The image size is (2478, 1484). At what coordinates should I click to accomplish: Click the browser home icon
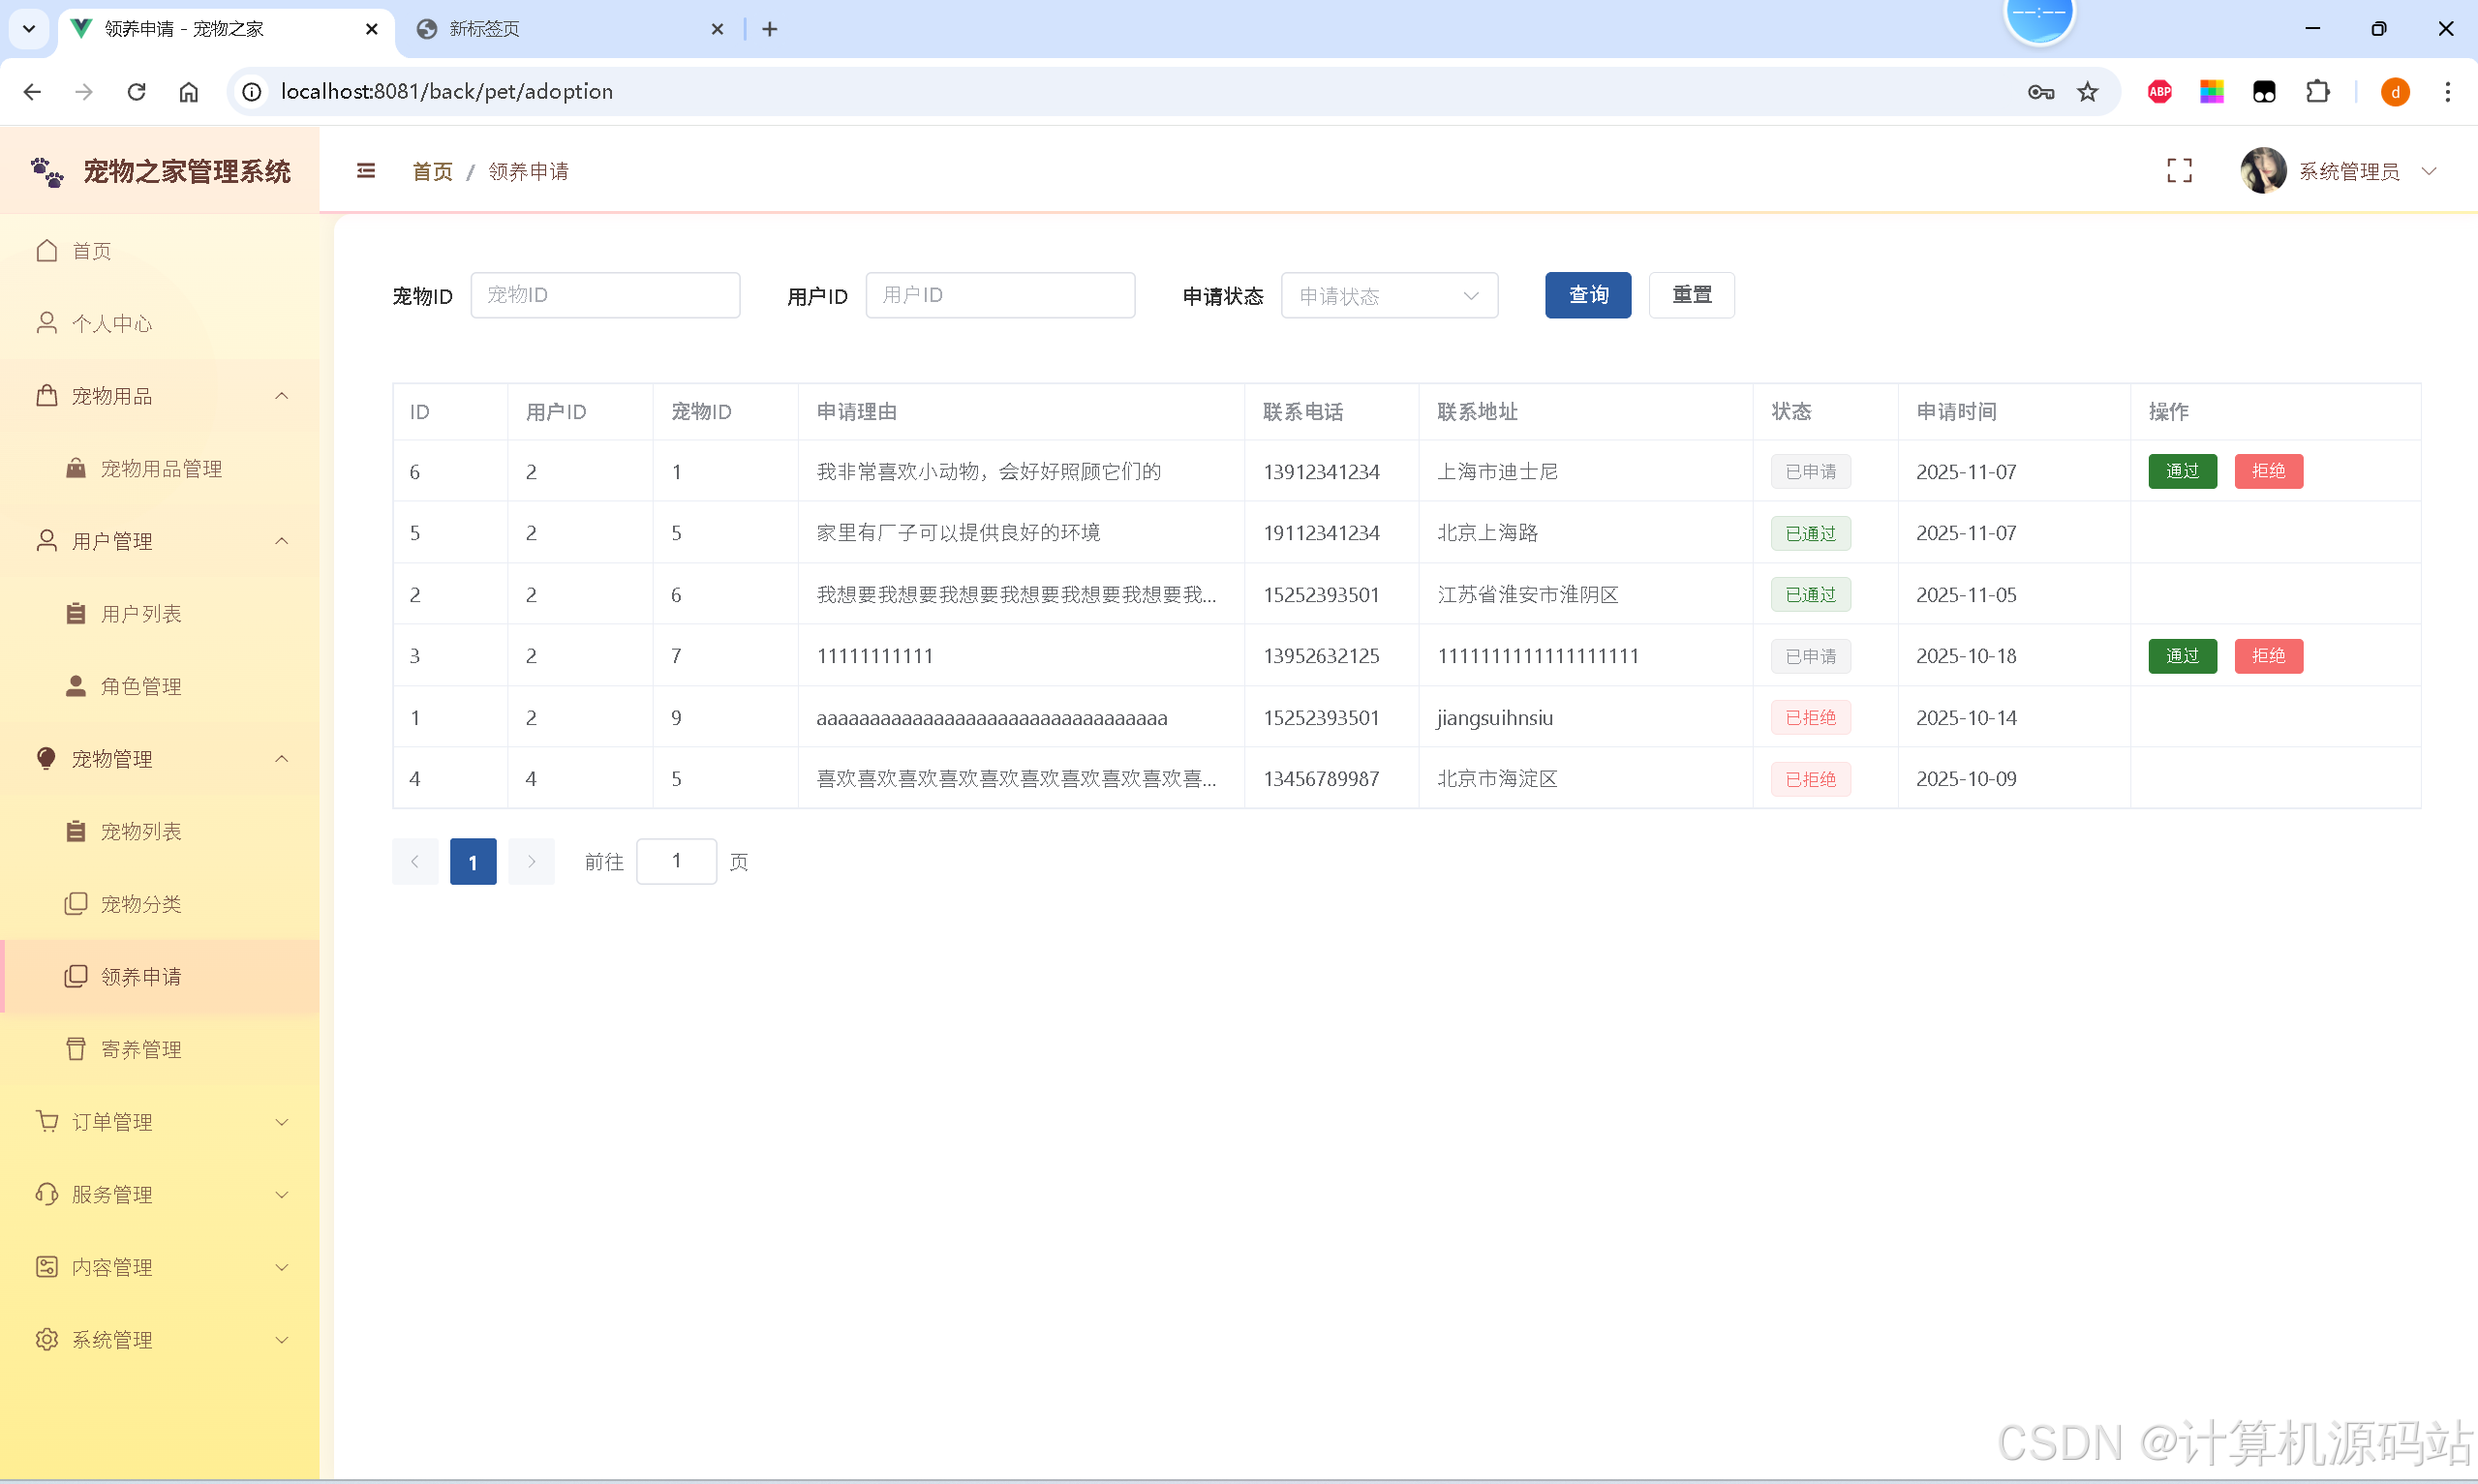[x=188, y=92]
